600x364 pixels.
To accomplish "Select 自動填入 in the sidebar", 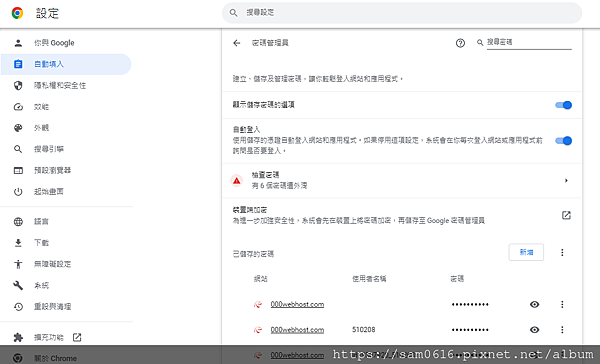I will tap(66, 64).
